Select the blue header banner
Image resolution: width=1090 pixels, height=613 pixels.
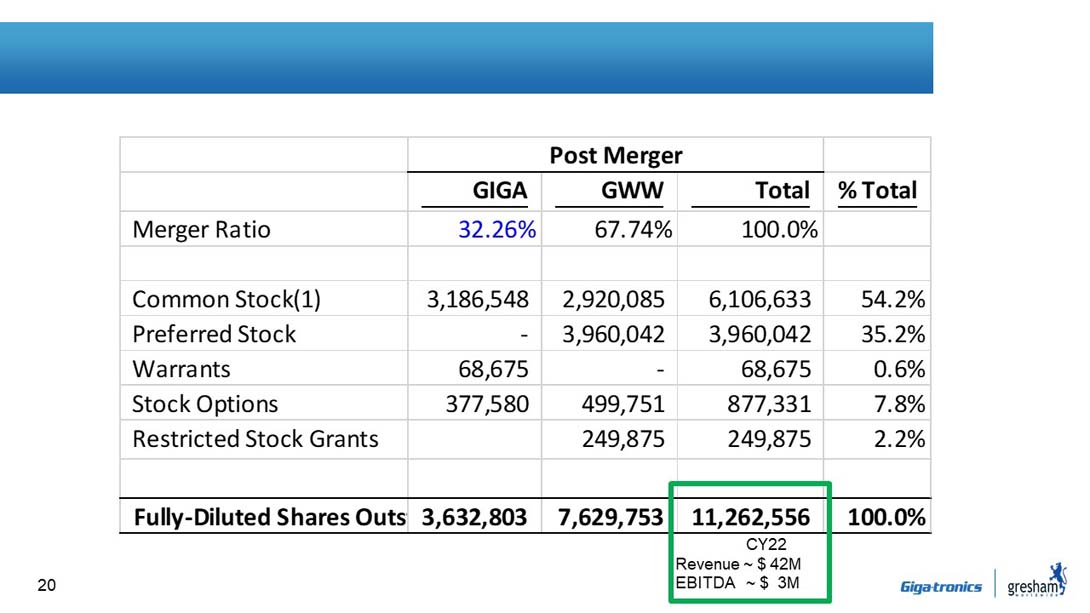click(466, 58)
